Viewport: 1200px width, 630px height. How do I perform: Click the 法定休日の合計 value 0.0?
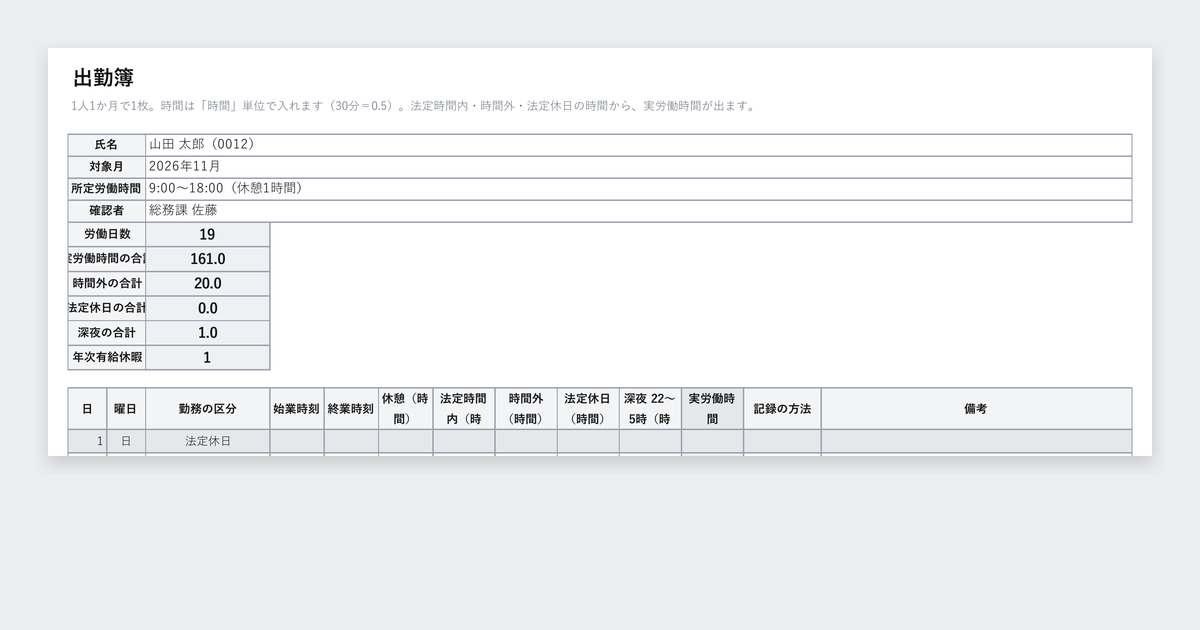pos(208,309)
